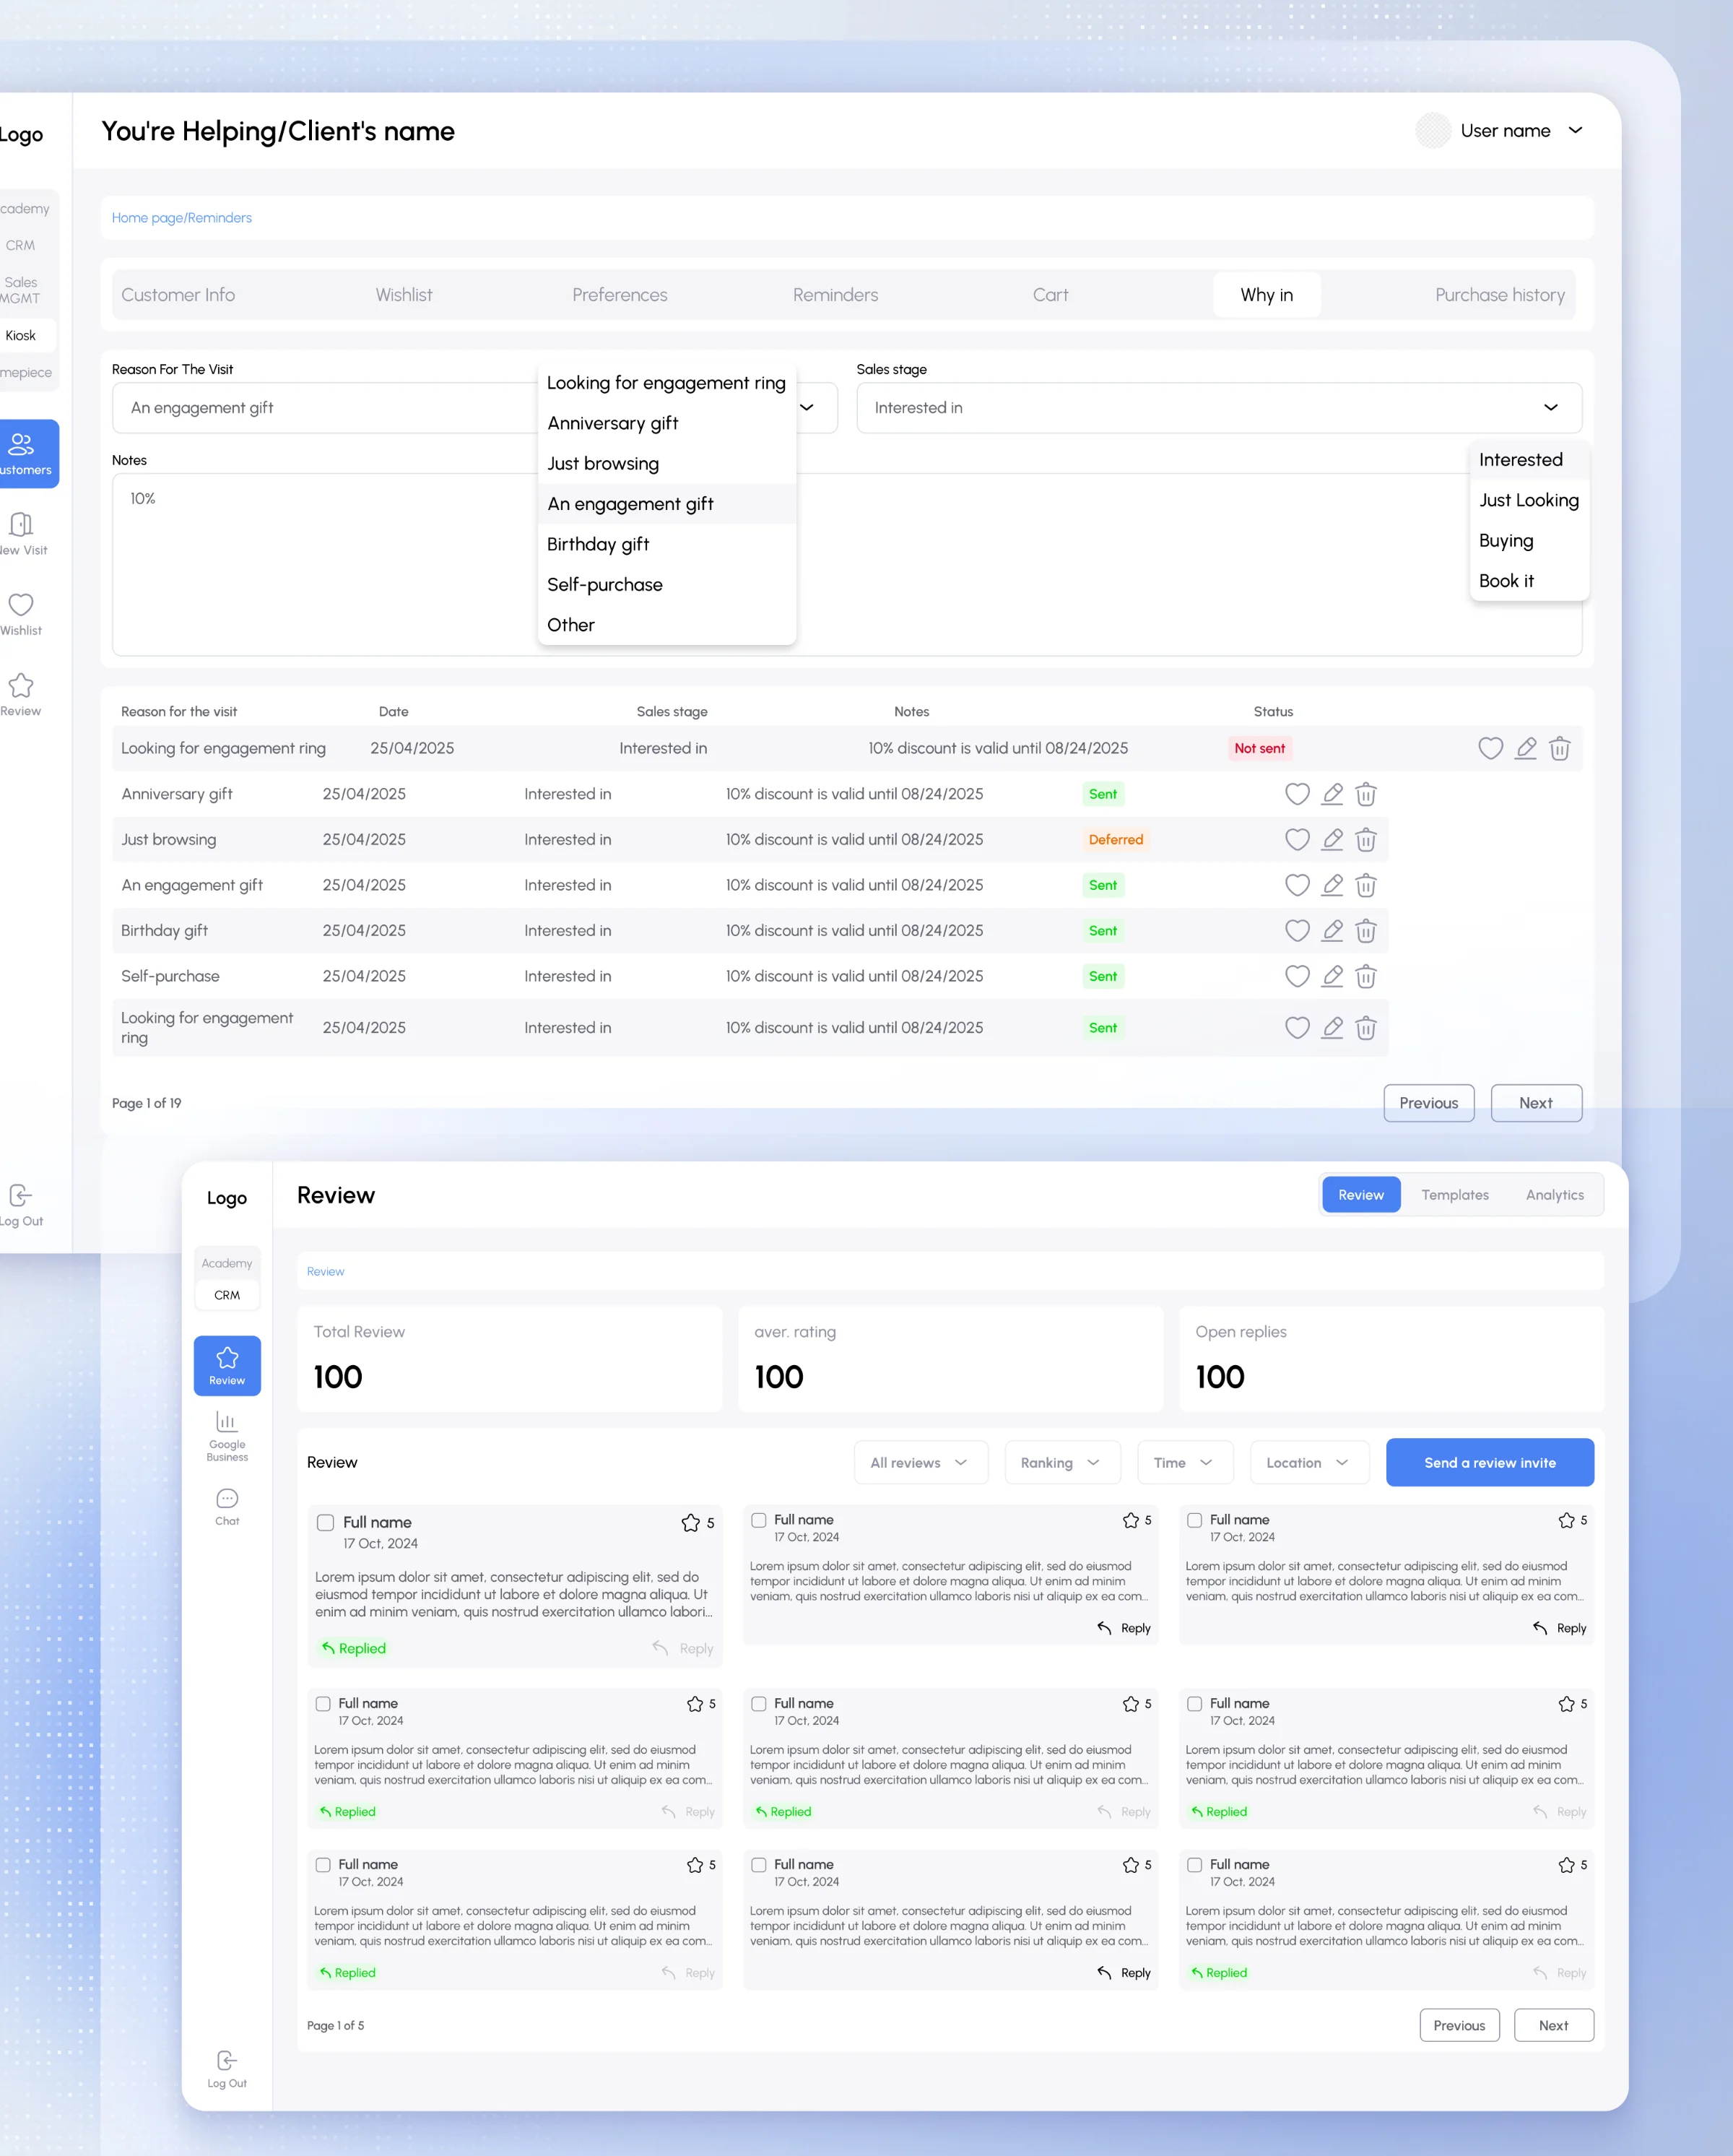The height and width of the screenshot is (2156, 1733).
Task: Click heart icon in An engagement gift row
Action: pos(1297,885)
